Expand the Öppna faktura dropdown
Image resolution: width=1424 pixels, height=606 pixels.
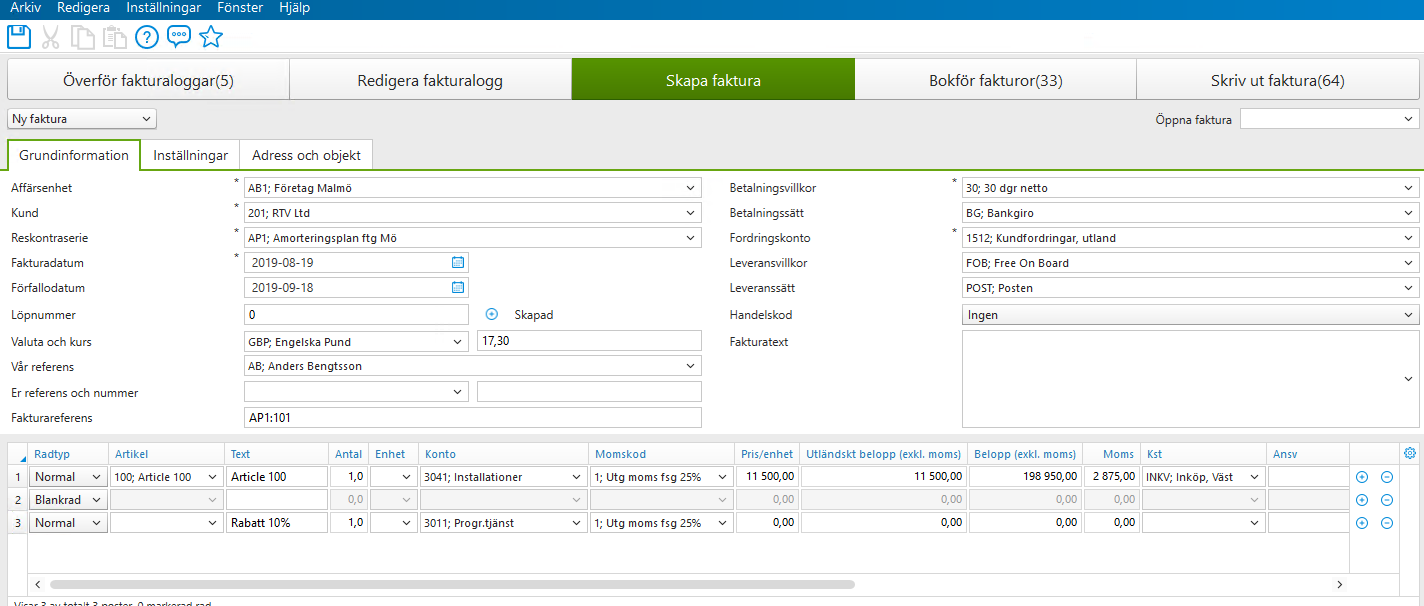(1410, 117)
